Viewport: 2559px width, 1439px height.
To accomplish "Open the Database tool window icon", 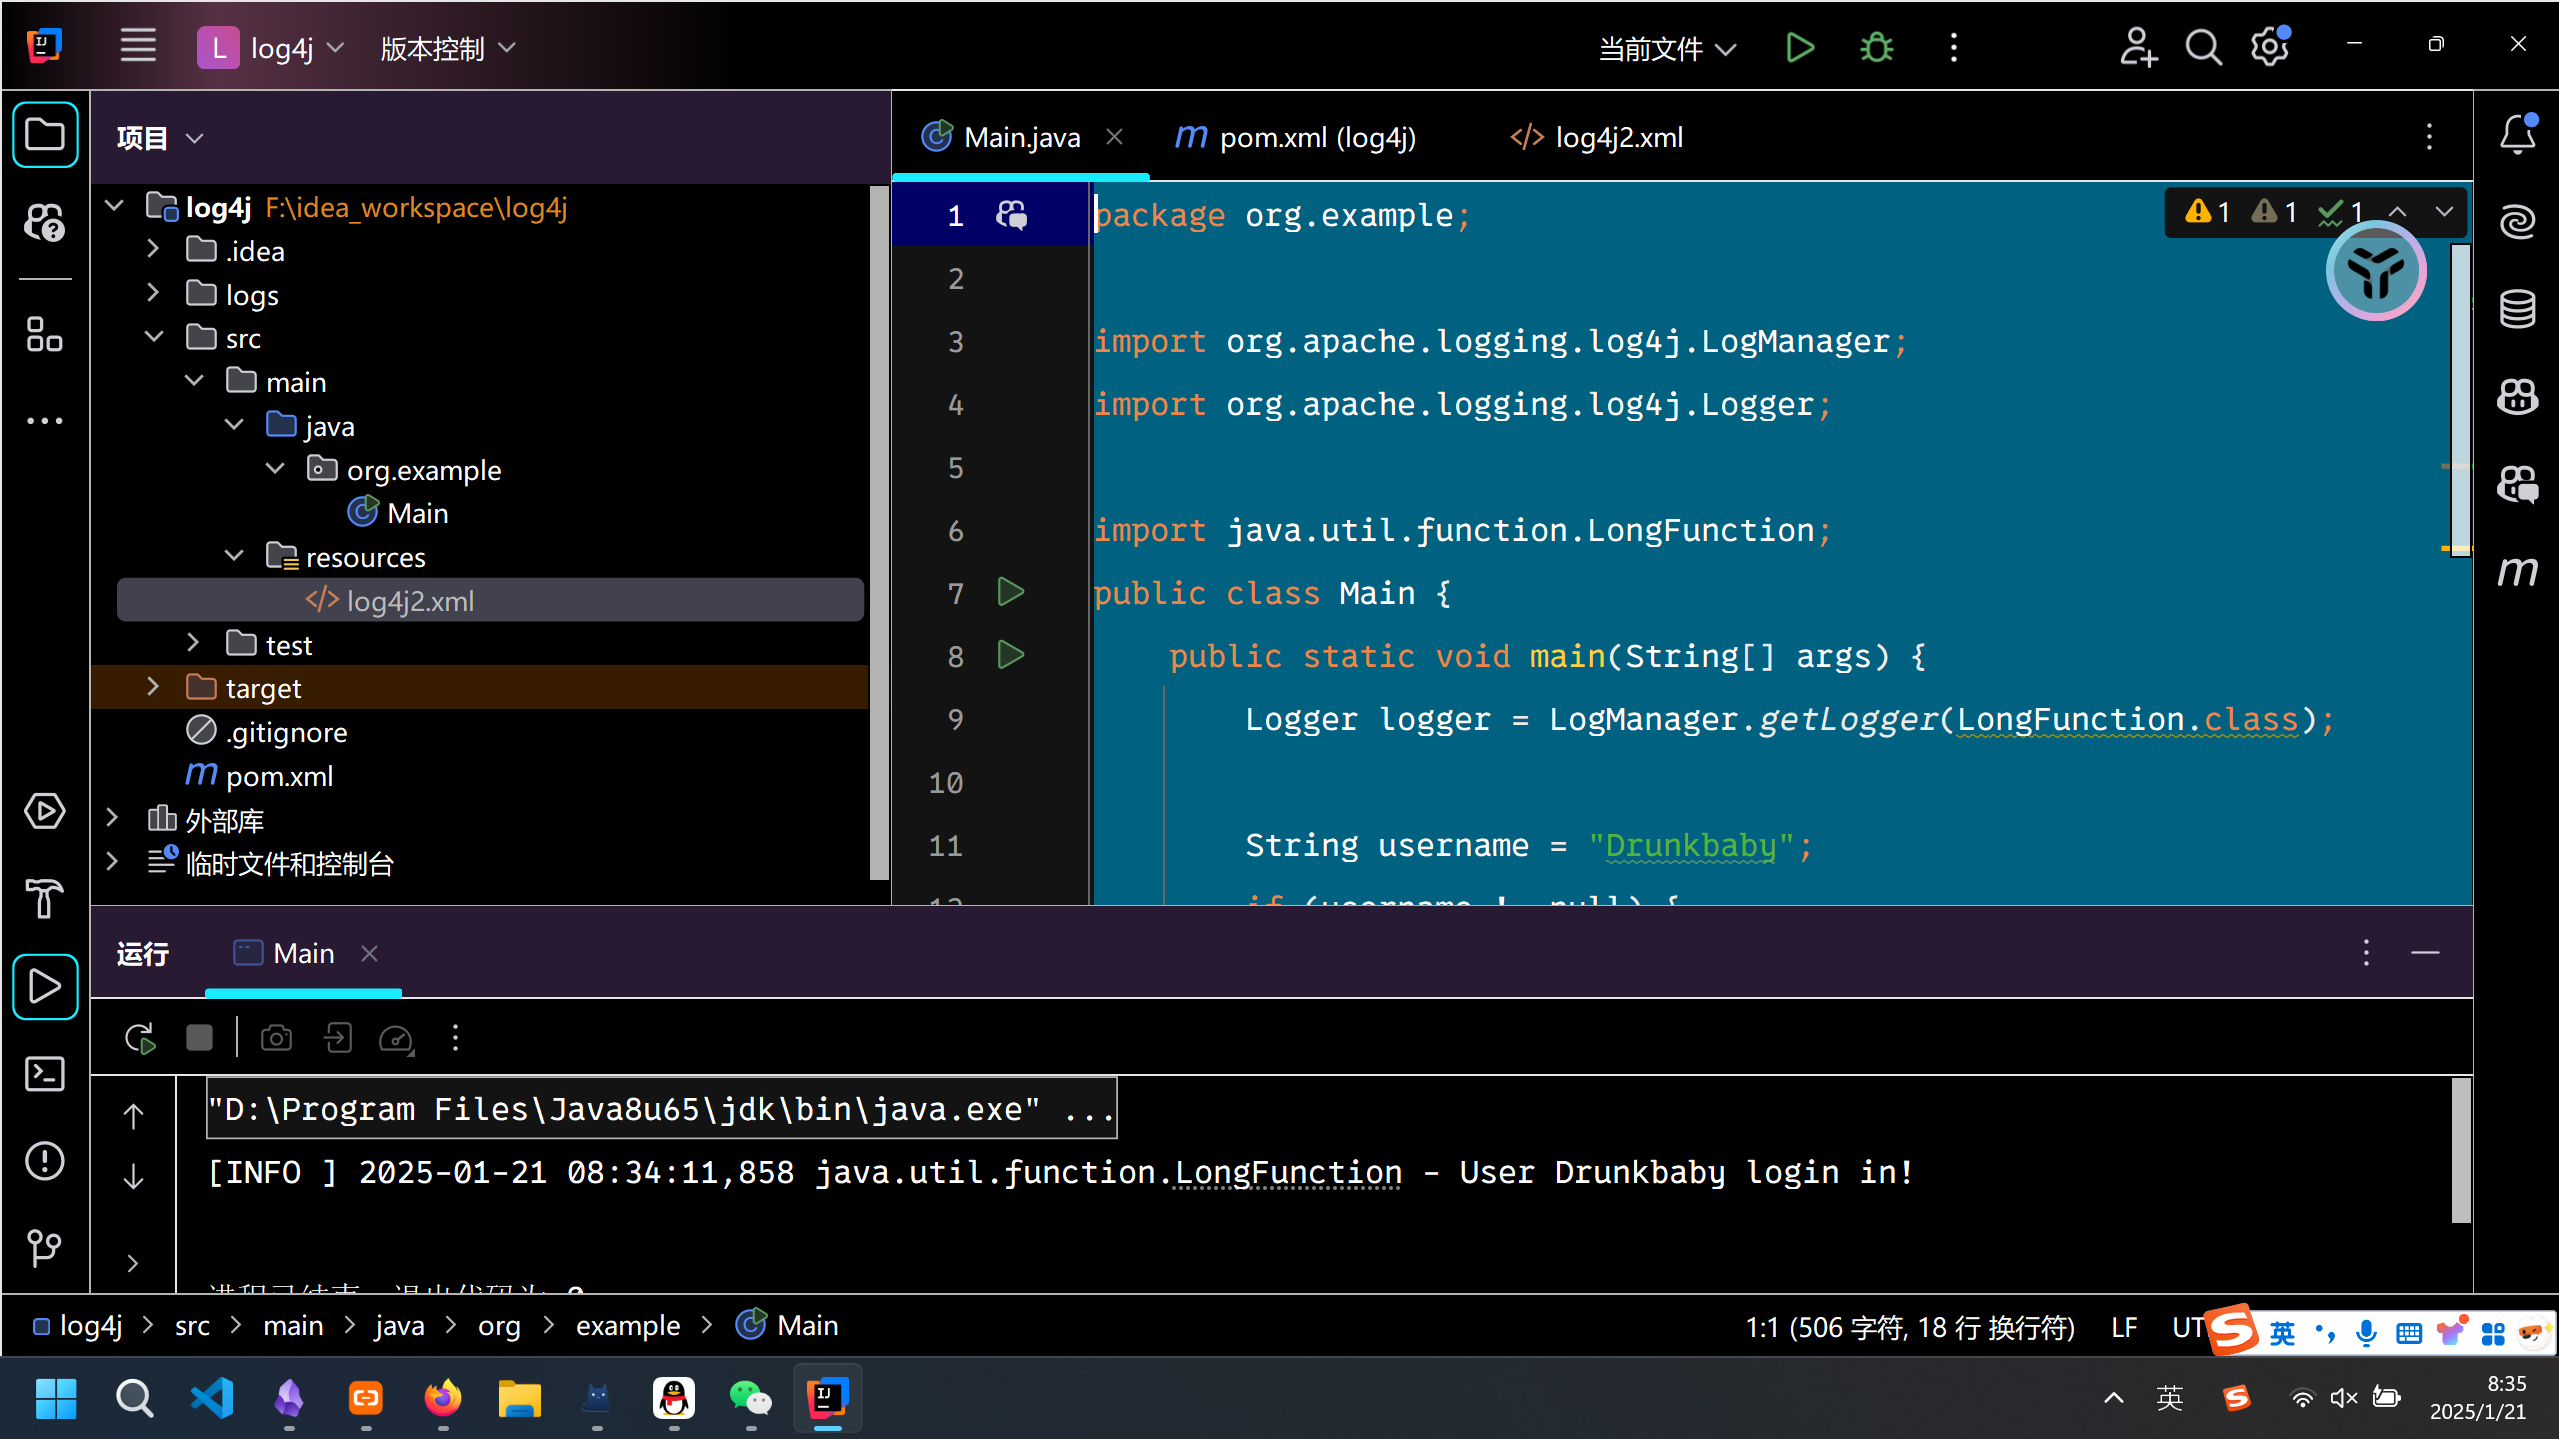I will pyautogui.click(x=2517, y=309).
